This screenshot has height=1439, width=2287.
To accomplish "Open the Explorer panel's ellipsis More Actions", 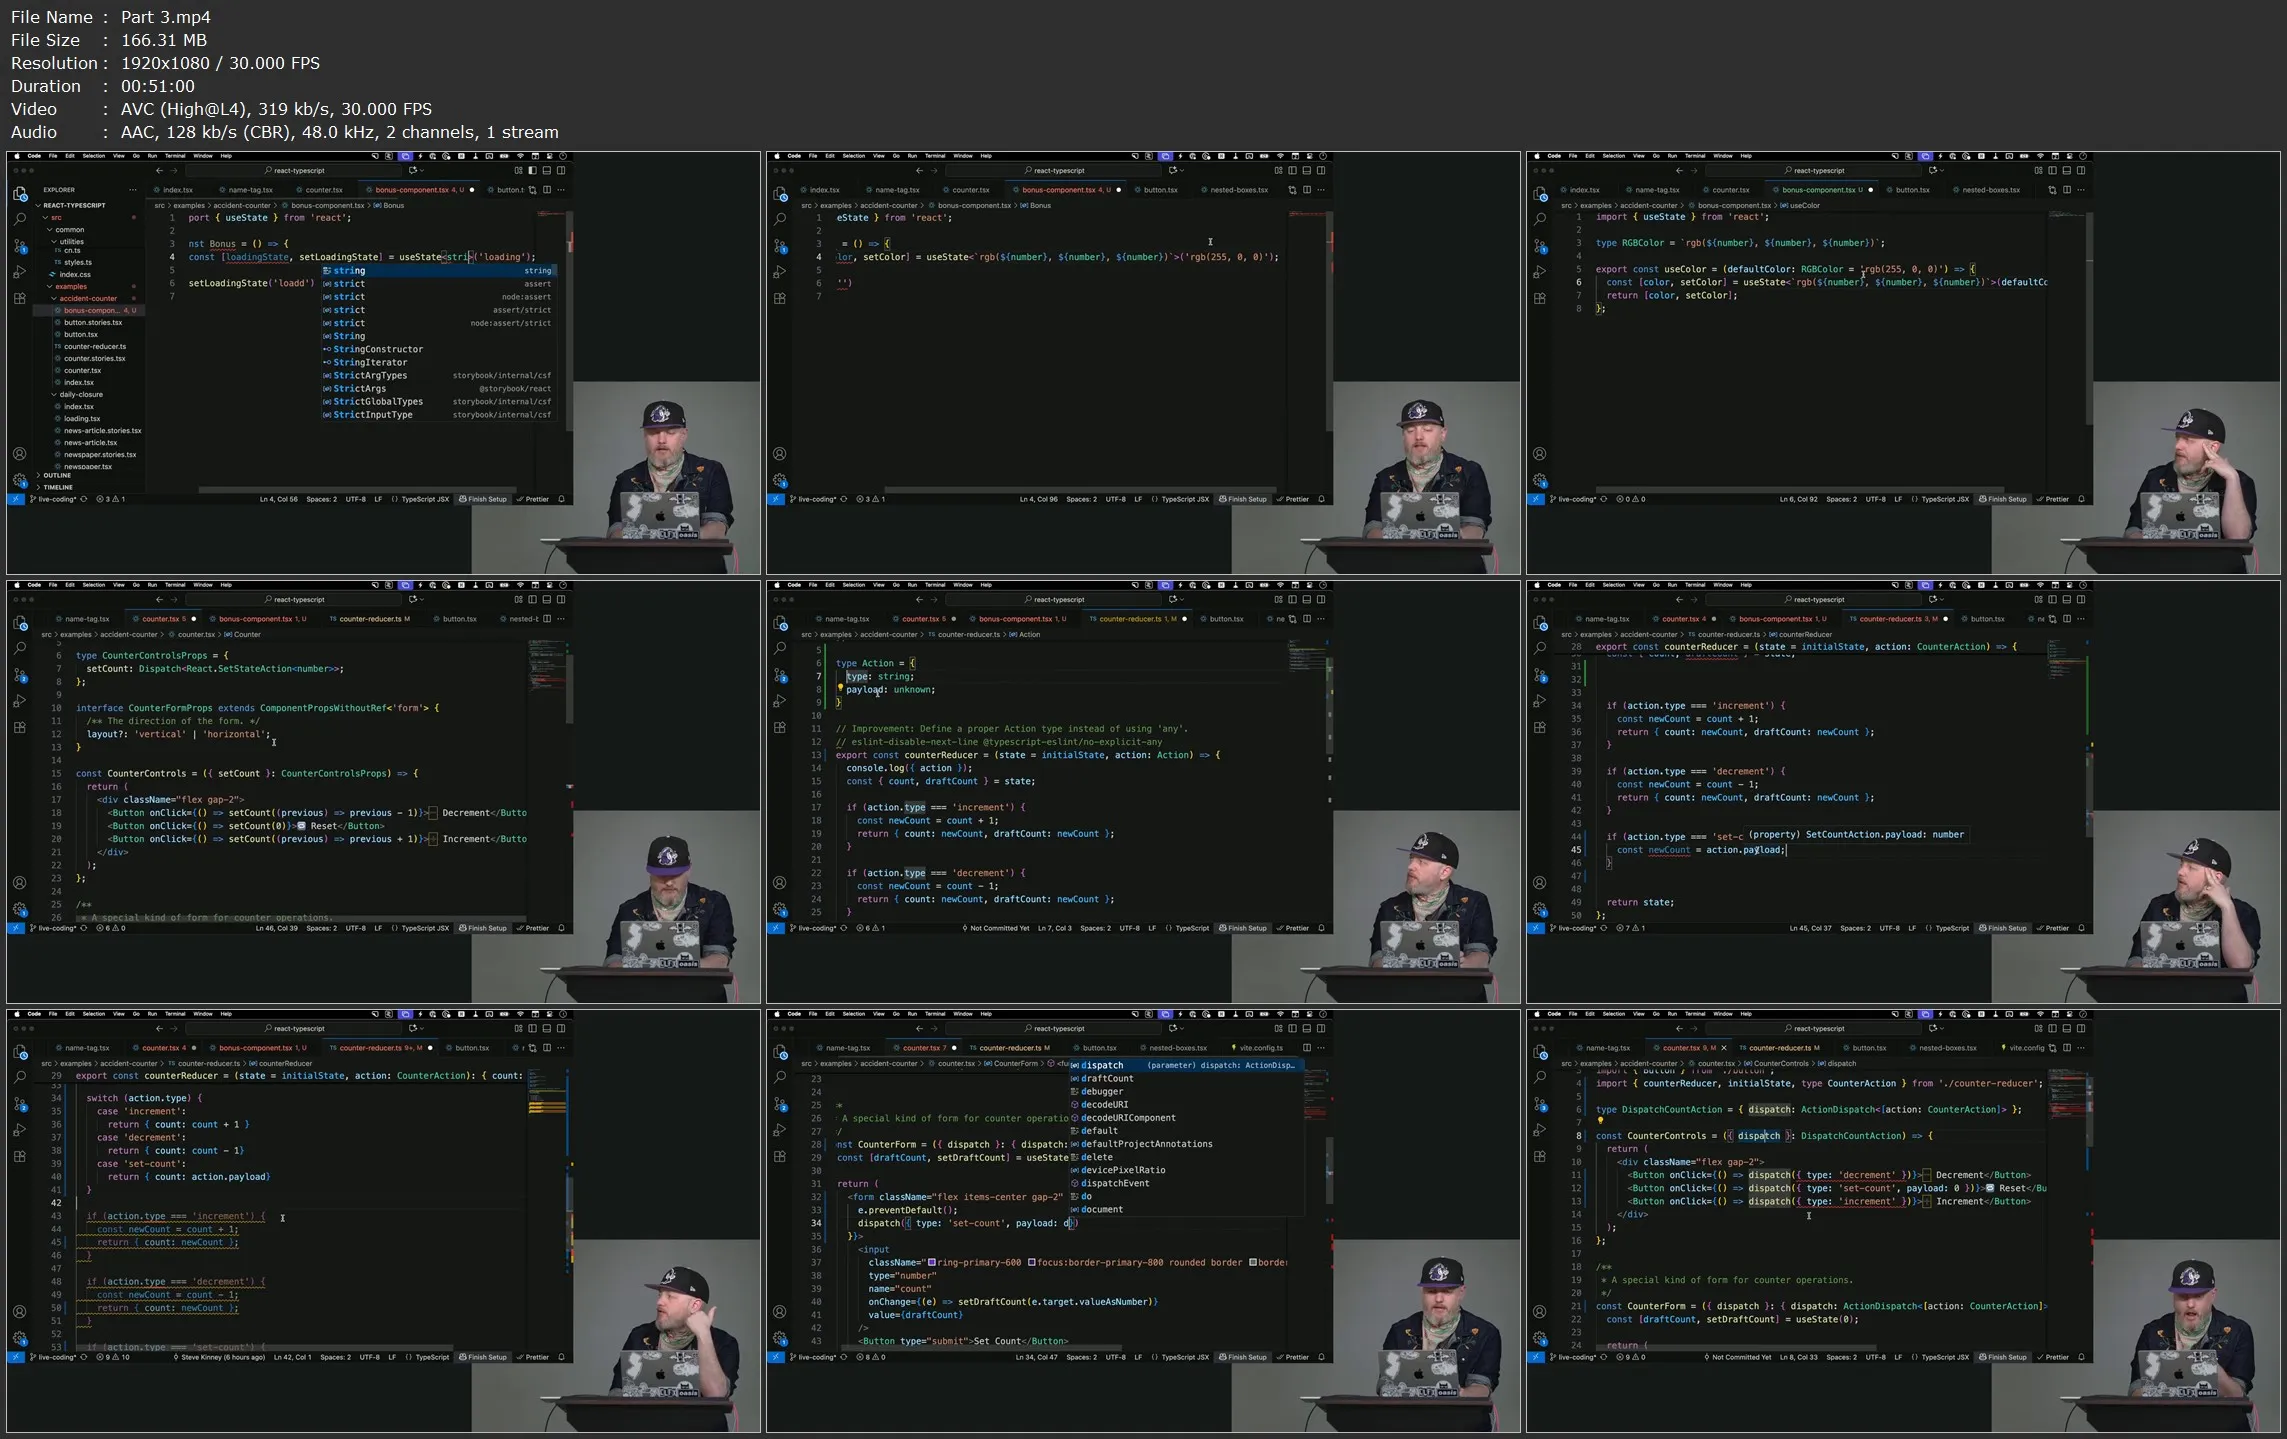I will (132, 190).
